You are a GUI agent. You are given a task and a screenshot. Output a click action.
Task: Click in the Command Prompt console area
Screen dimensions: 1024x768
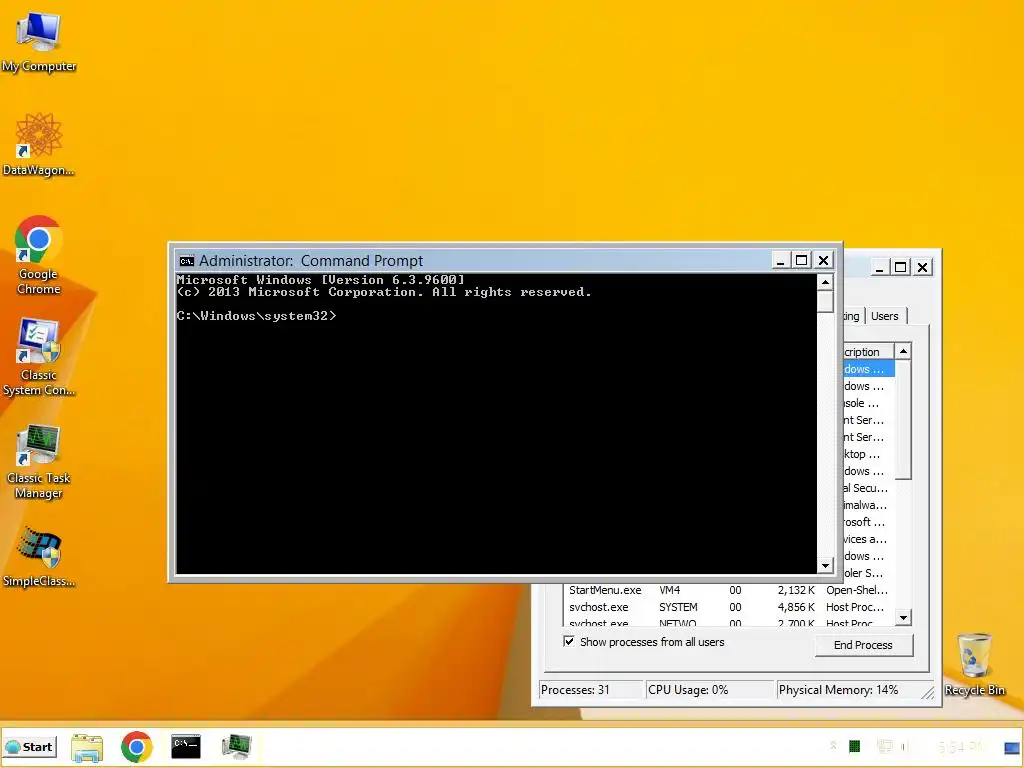click(x=496, y=423)
